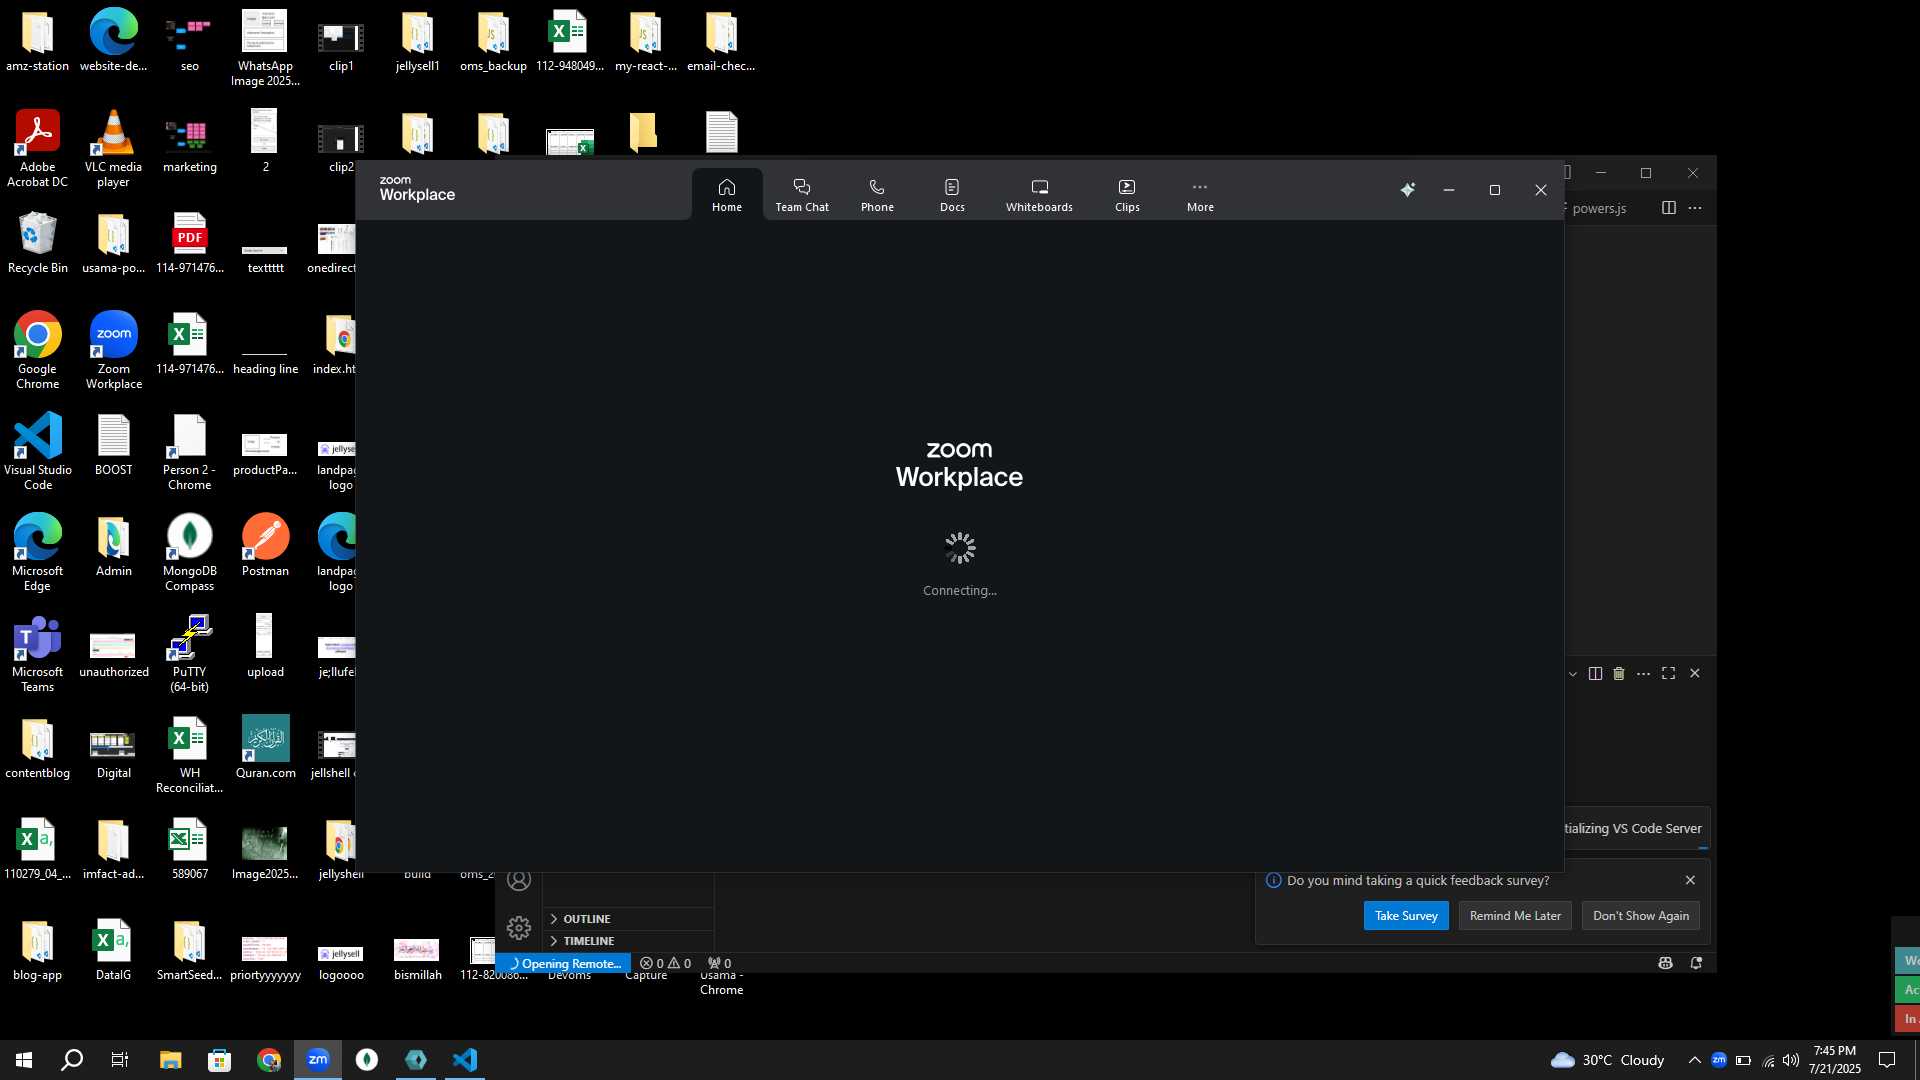1920x1080 pixels.
Task: Open Whiteboards tab in Zoom
Action: [1039, 195]
